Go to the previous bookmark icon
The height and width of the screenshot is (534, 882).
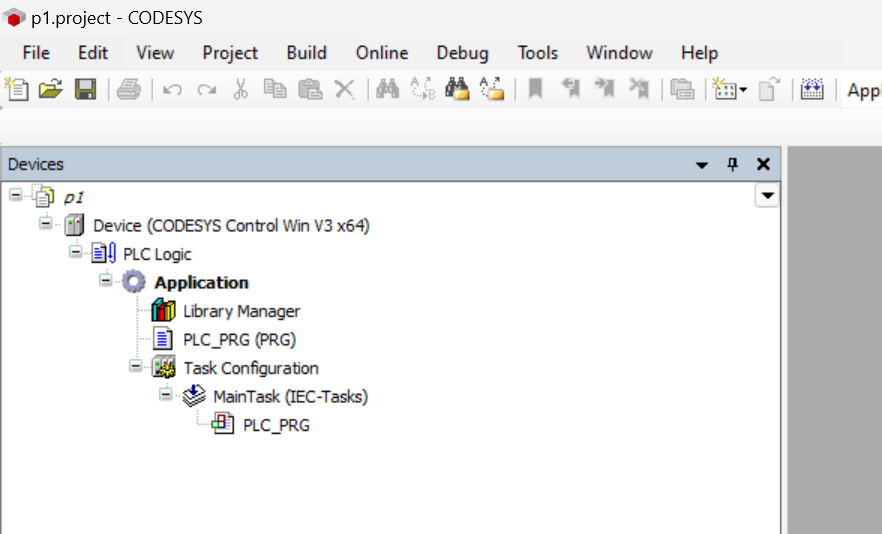click(570, 89)
